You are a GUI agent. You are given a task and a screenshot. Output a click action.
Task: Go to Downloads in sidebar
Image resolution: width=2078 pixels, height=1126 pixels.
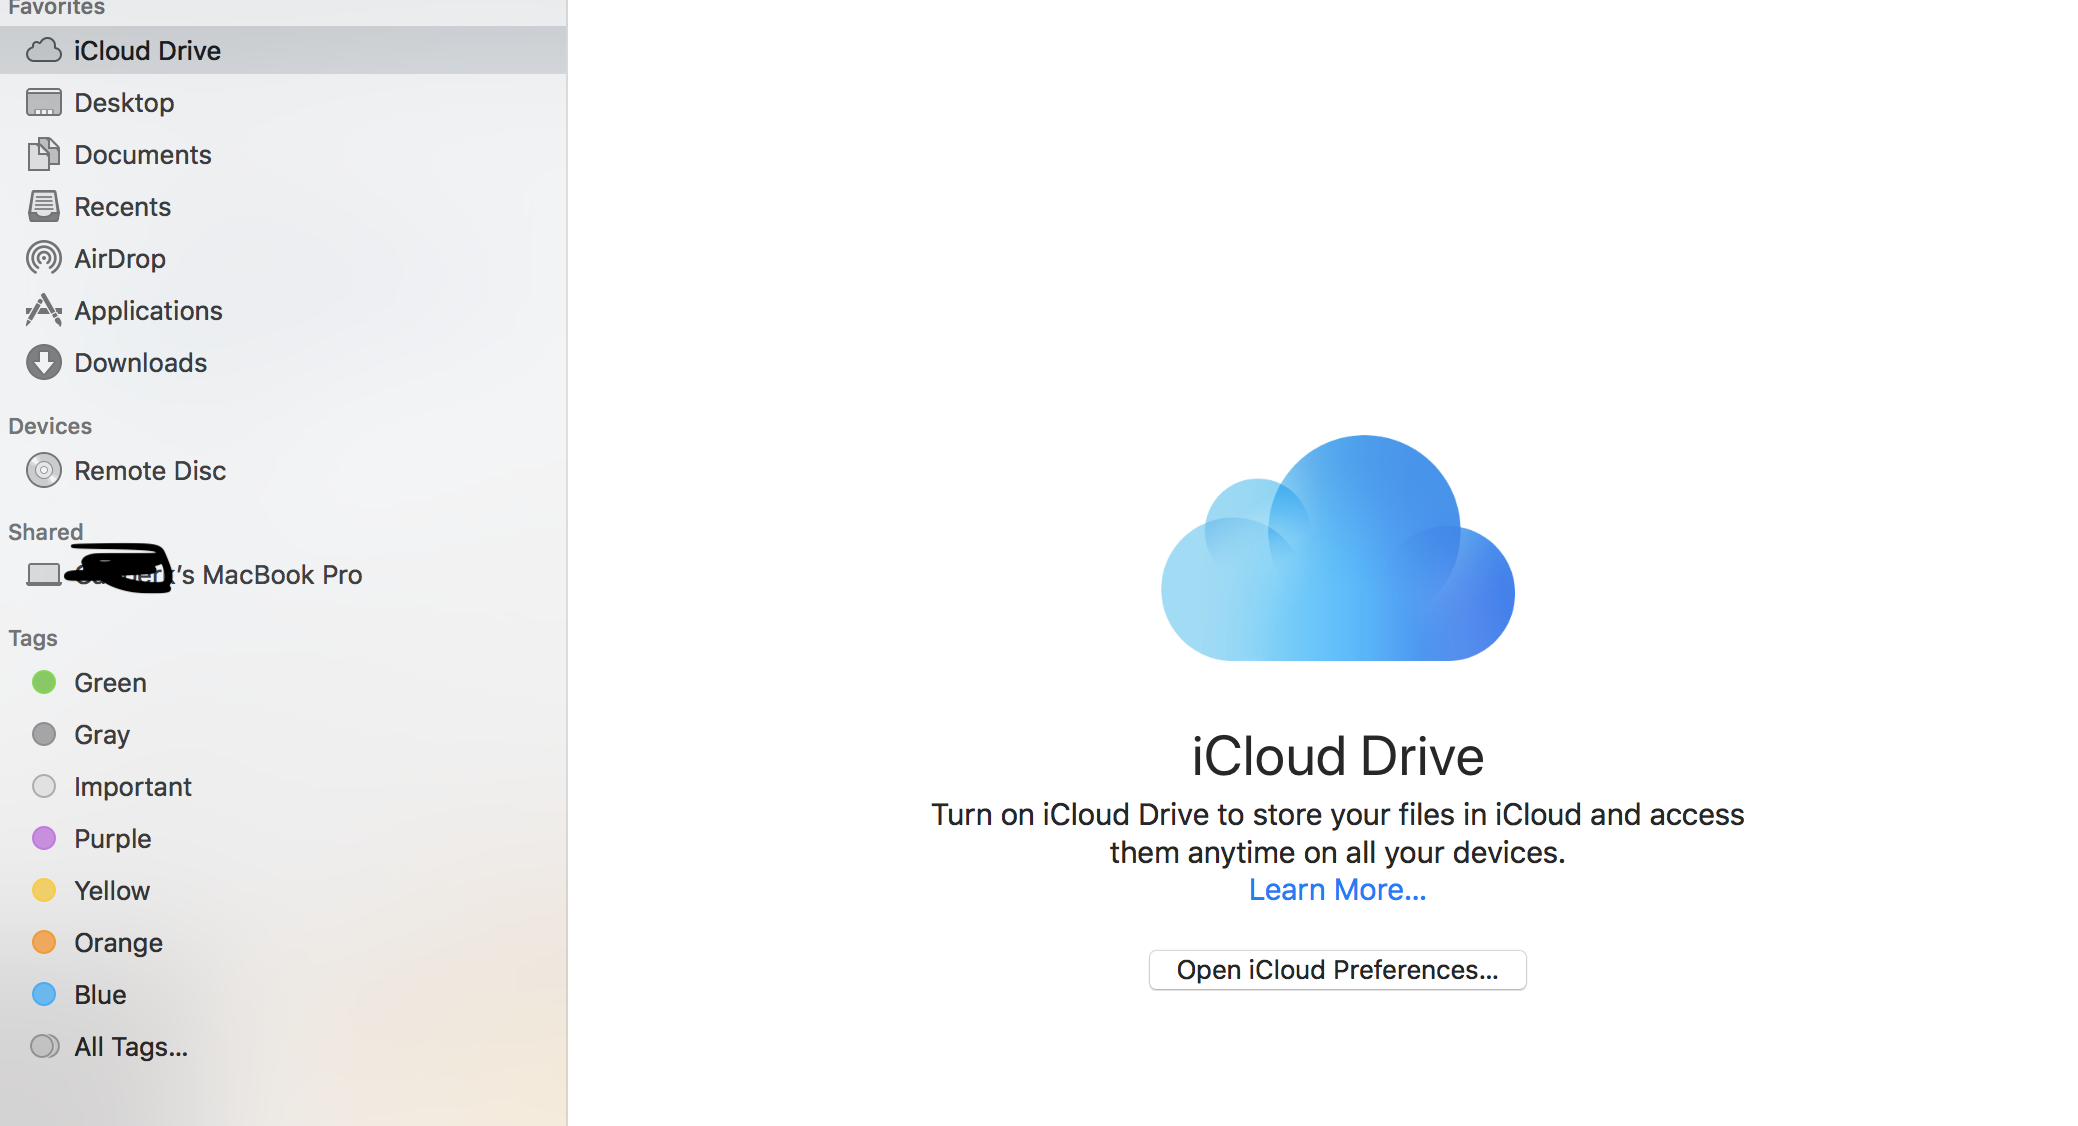click(140, 363)
